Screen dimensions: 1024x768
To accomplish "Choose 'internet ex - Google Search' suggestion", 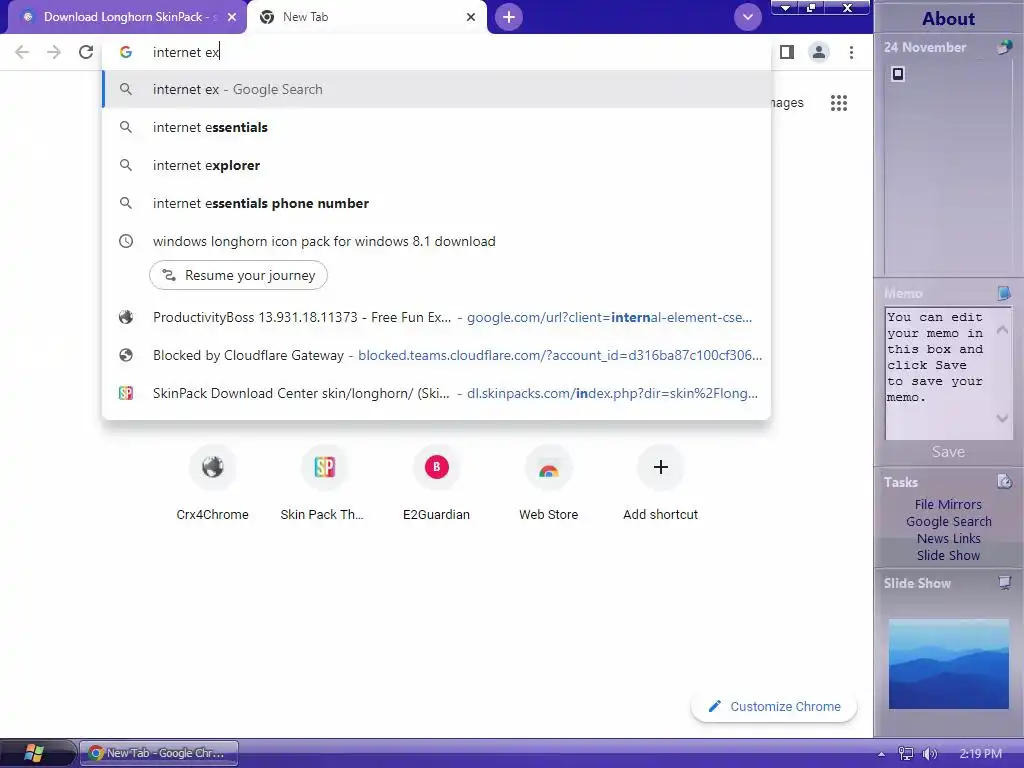I will click(436, 89).
